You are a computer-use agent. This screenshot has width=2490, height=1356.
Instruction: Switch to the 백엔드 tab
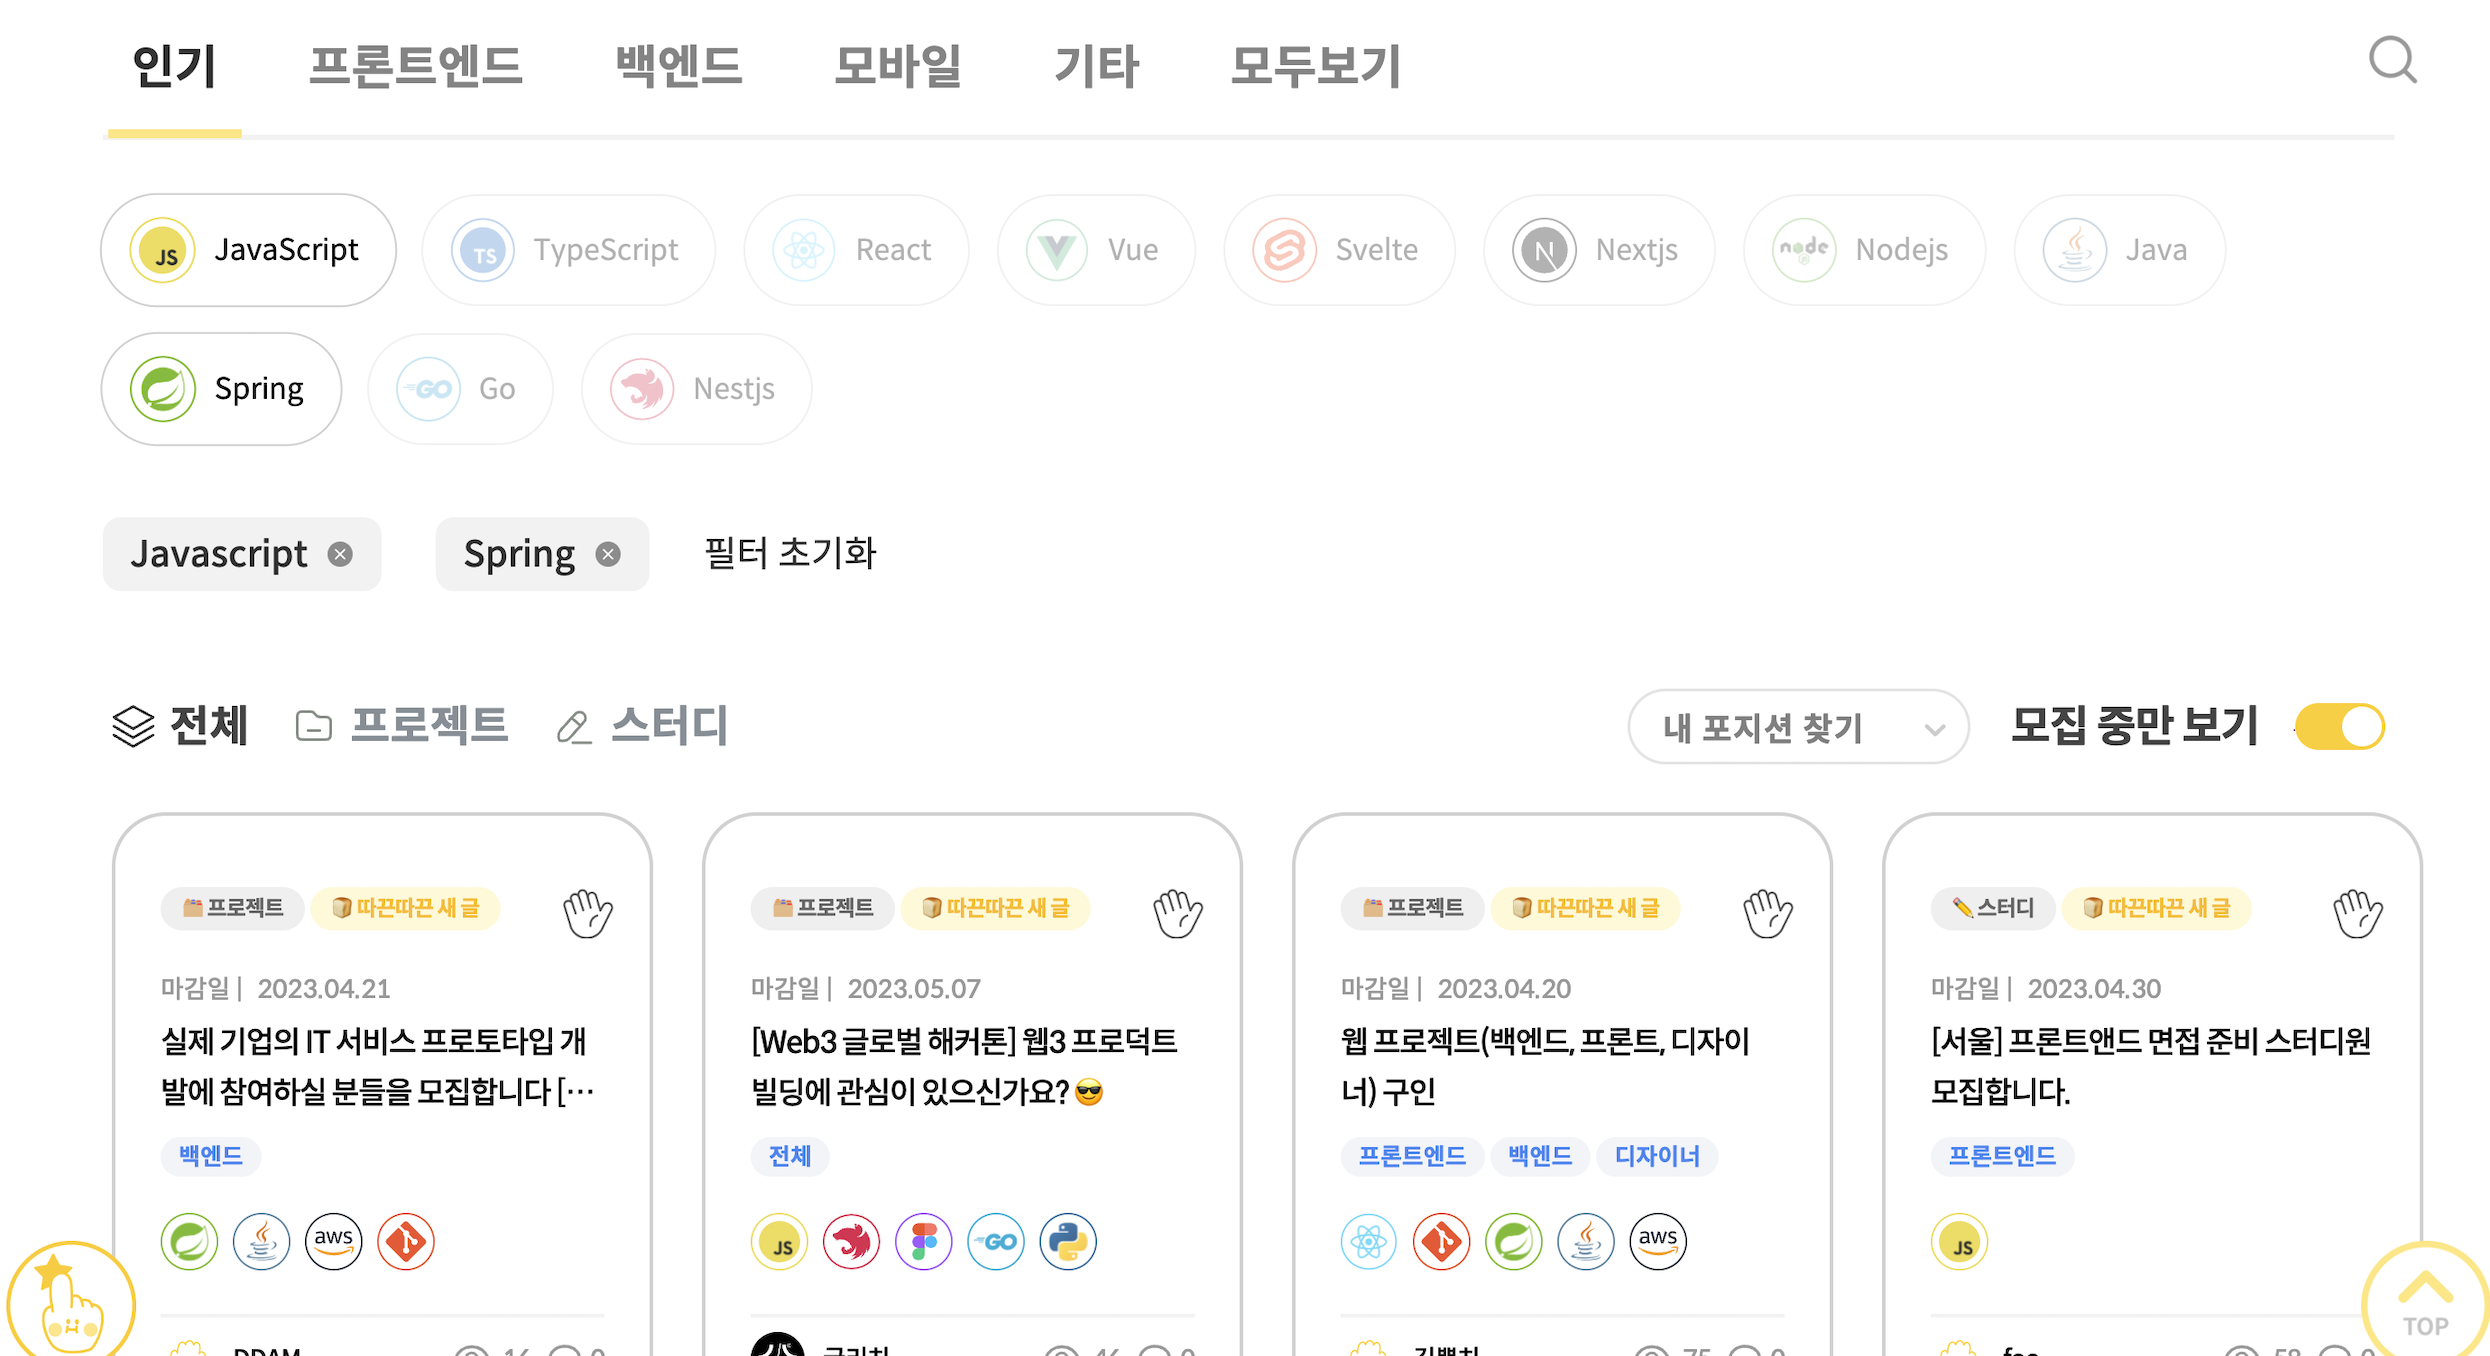click(678, 66)
